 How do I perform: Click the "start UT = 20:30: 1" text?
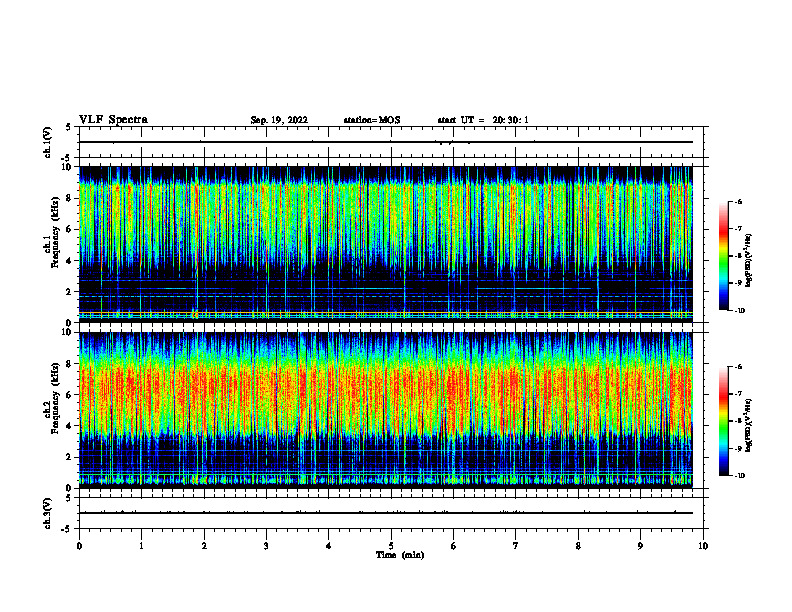[483, 120]
